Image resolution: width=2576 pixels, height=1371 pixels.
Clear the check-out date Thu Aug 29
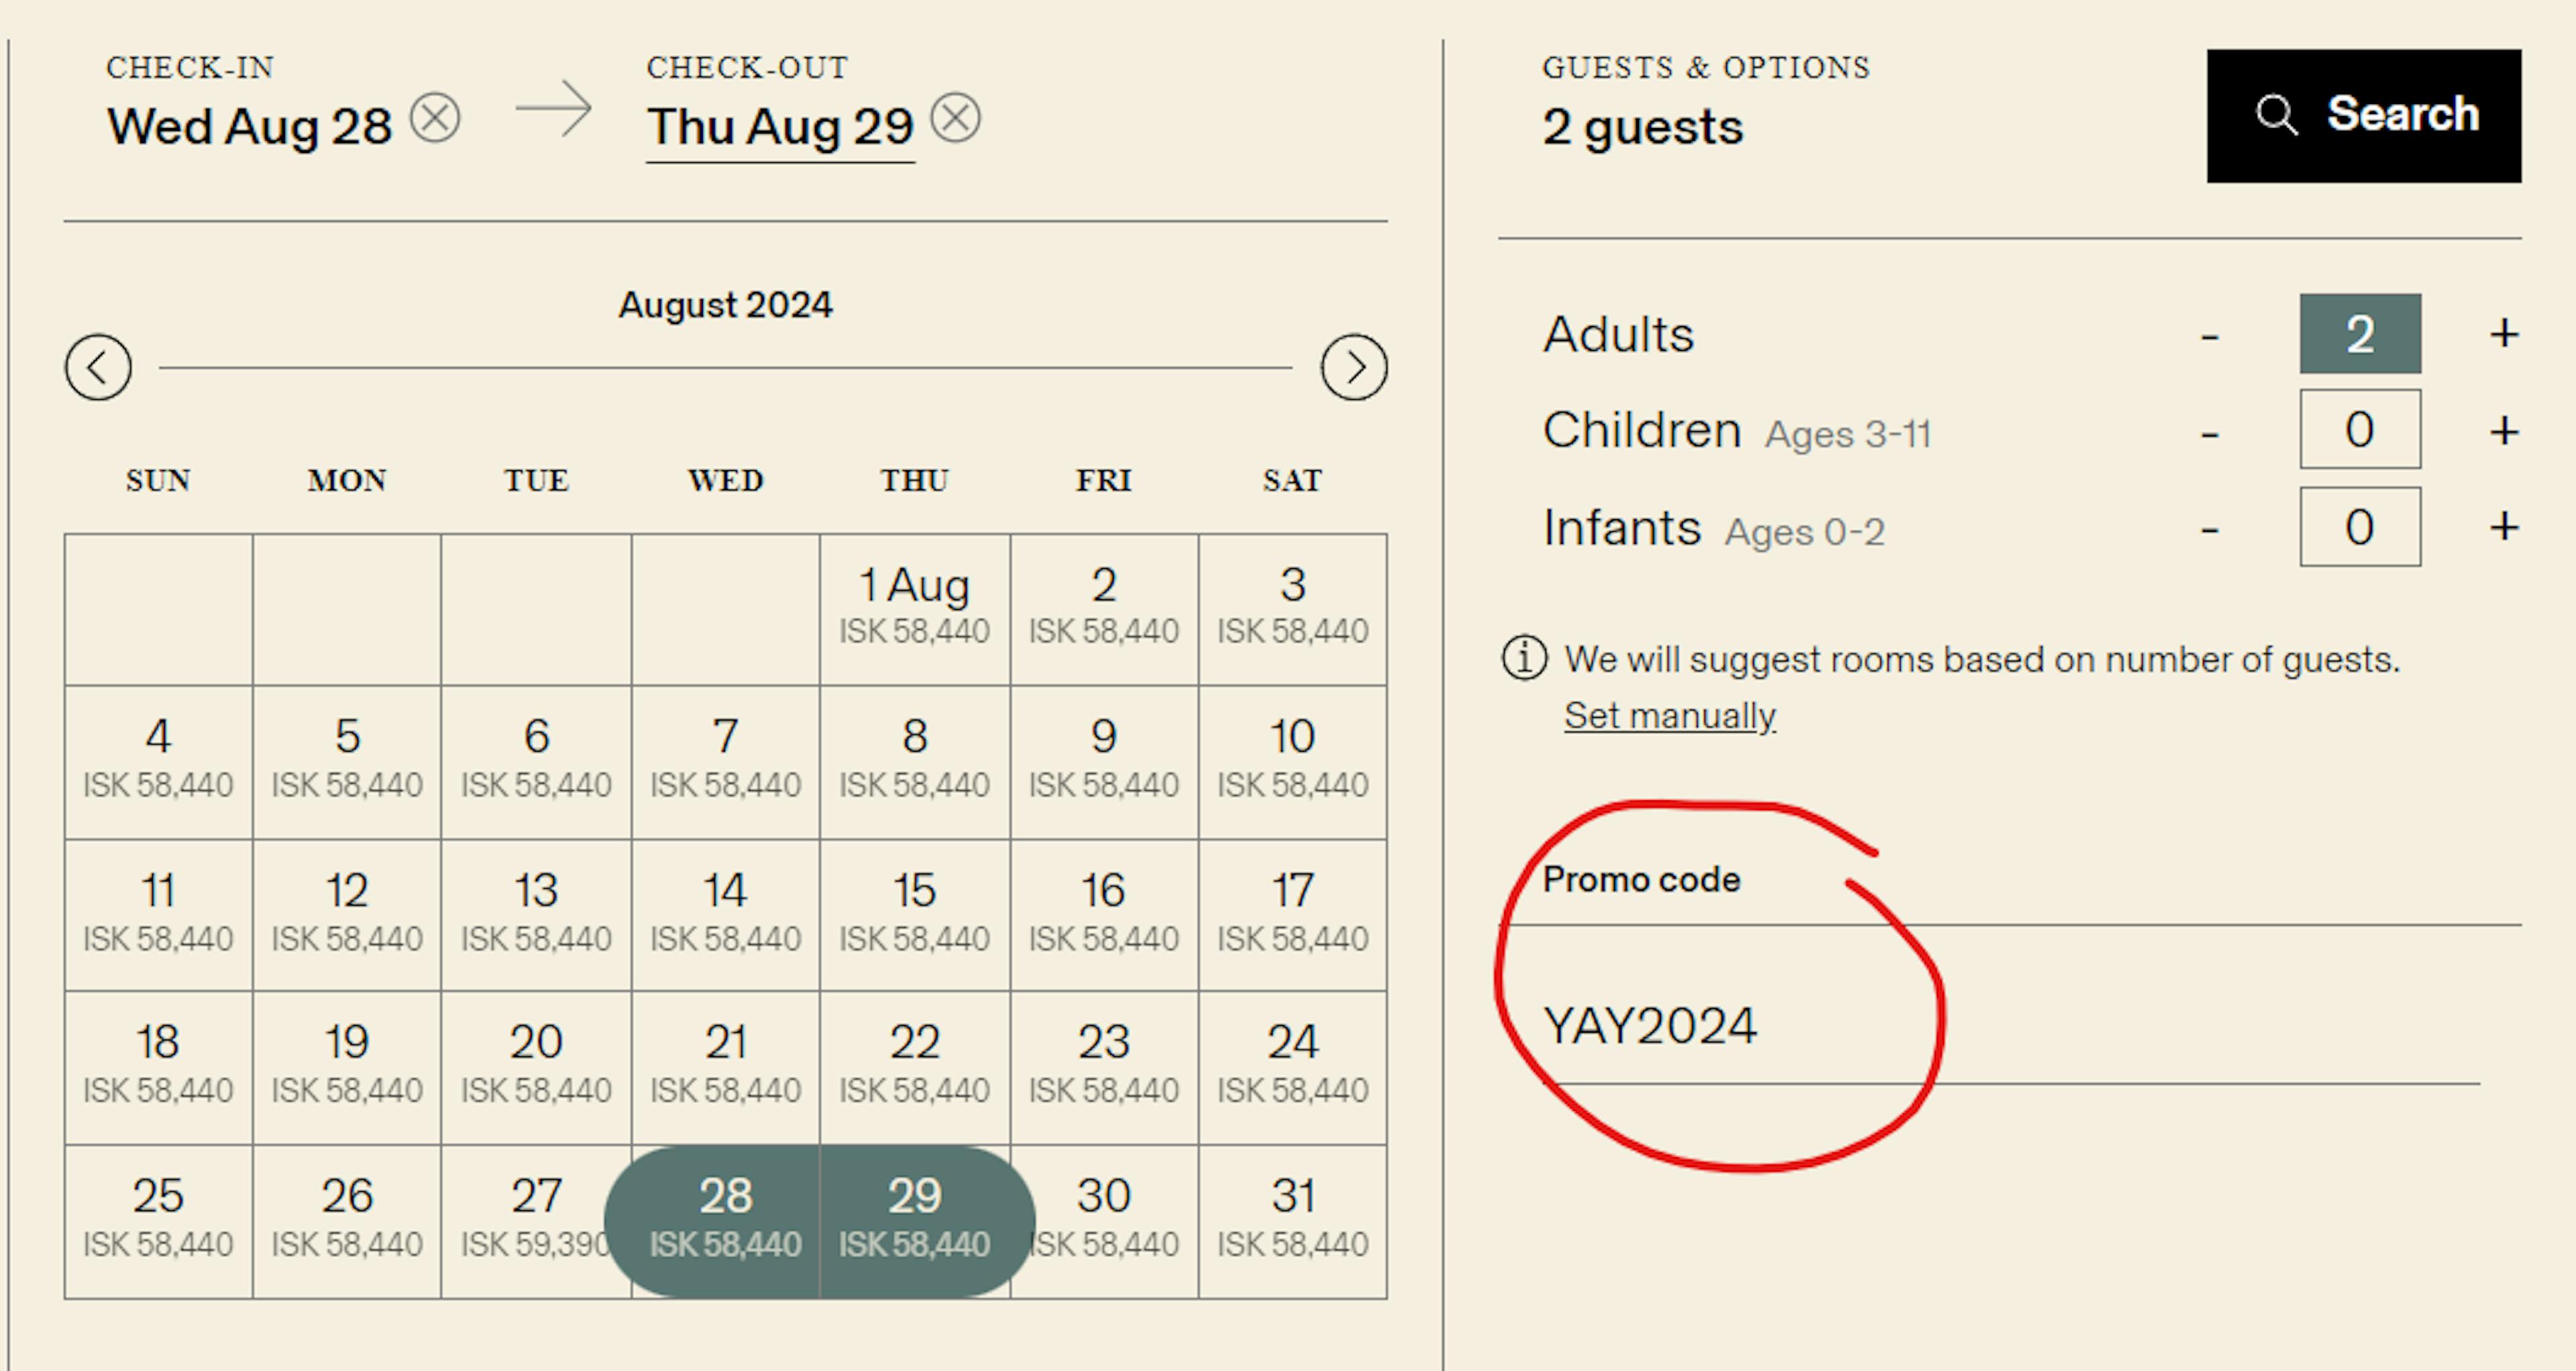pyautogui.click(x=955, y=119)
